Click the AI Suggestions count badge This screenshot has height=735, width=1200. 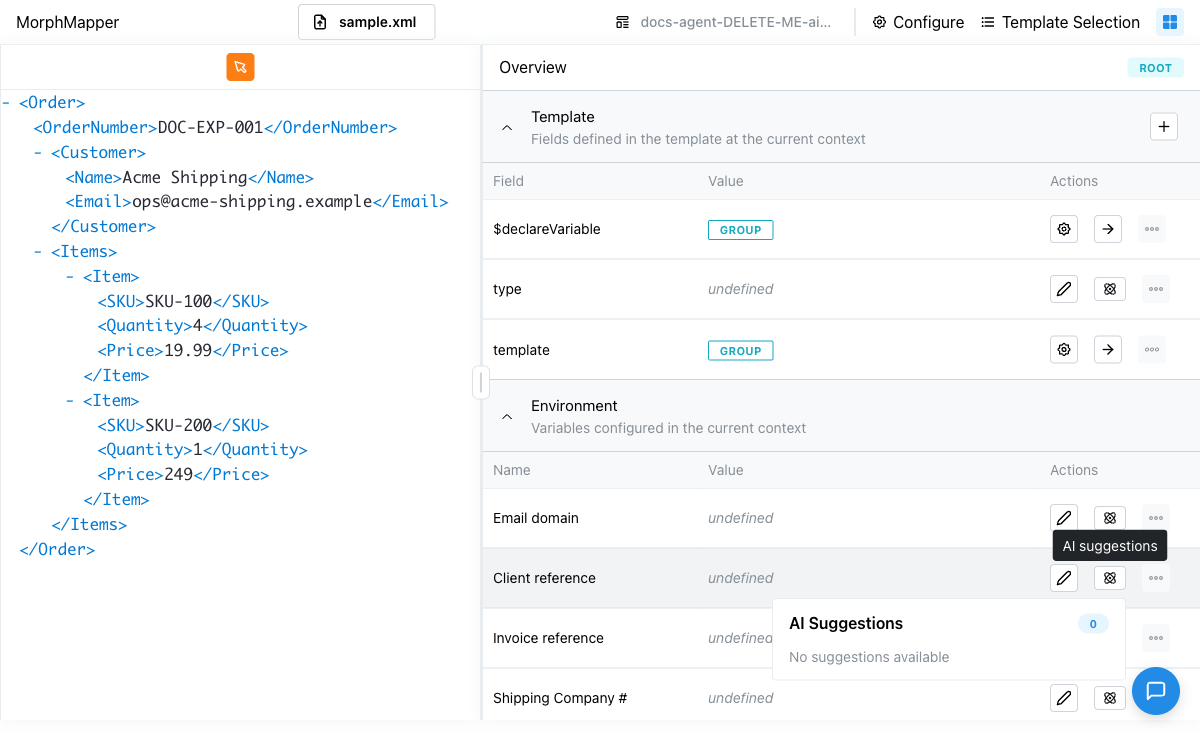pos(1093,624)
